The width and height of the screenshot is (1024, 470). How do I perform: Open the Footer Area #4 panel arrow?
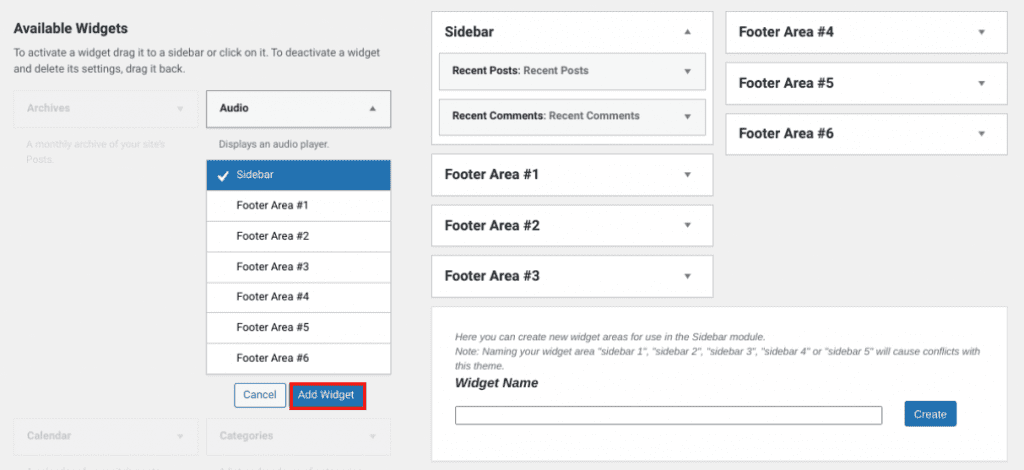pos(982,32)
